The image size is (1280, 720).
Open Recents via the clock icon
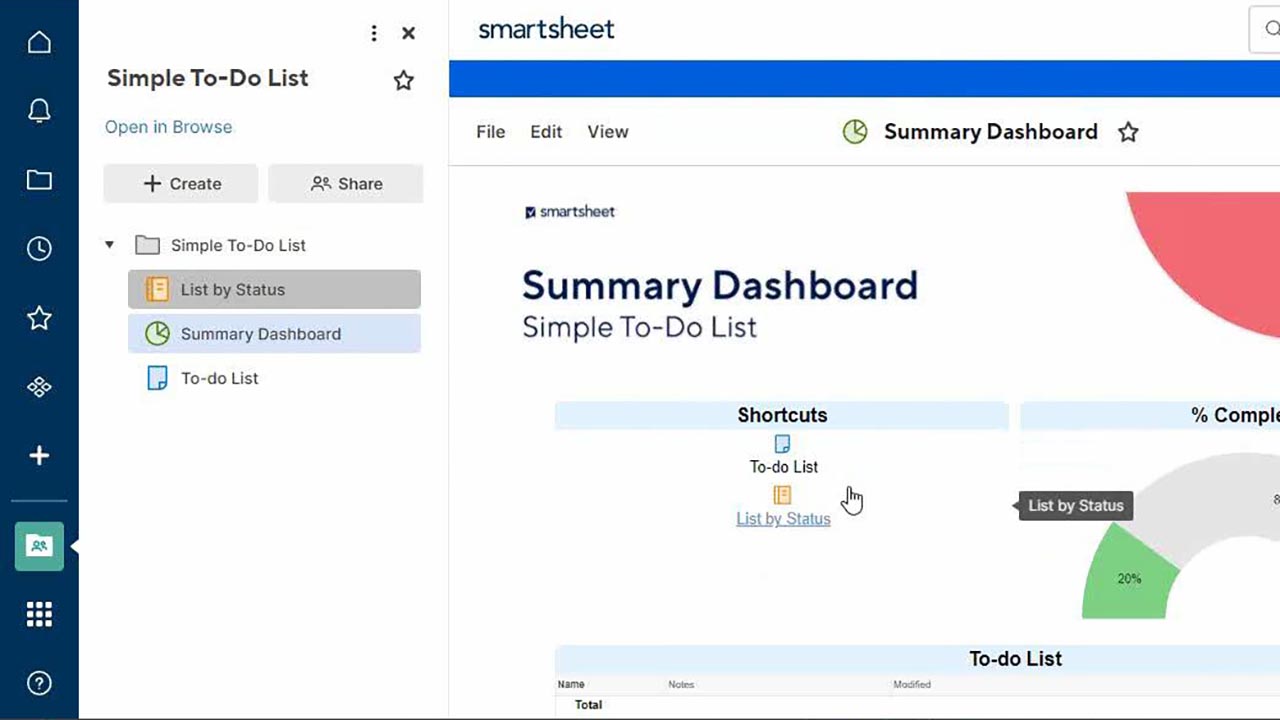(x=39, y=248)
